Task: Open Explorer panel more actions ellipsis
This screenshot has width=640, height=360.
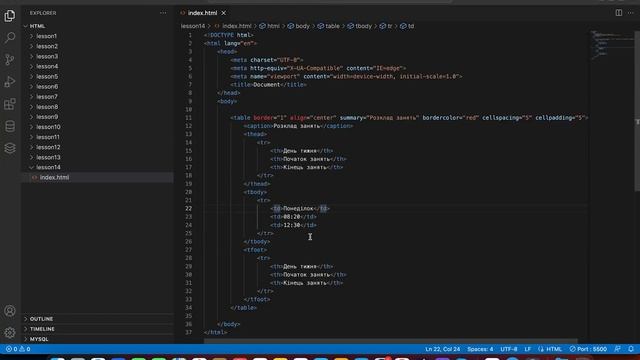Action: 163,13
